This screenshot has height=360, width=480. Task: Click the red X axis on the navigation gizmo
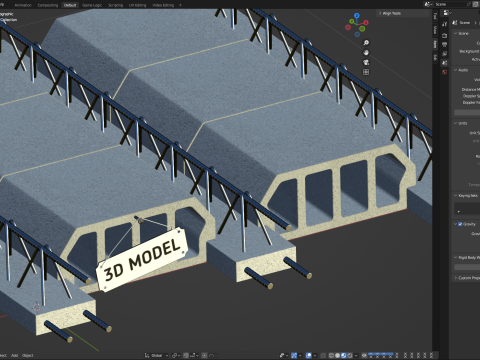click(366, 23)
